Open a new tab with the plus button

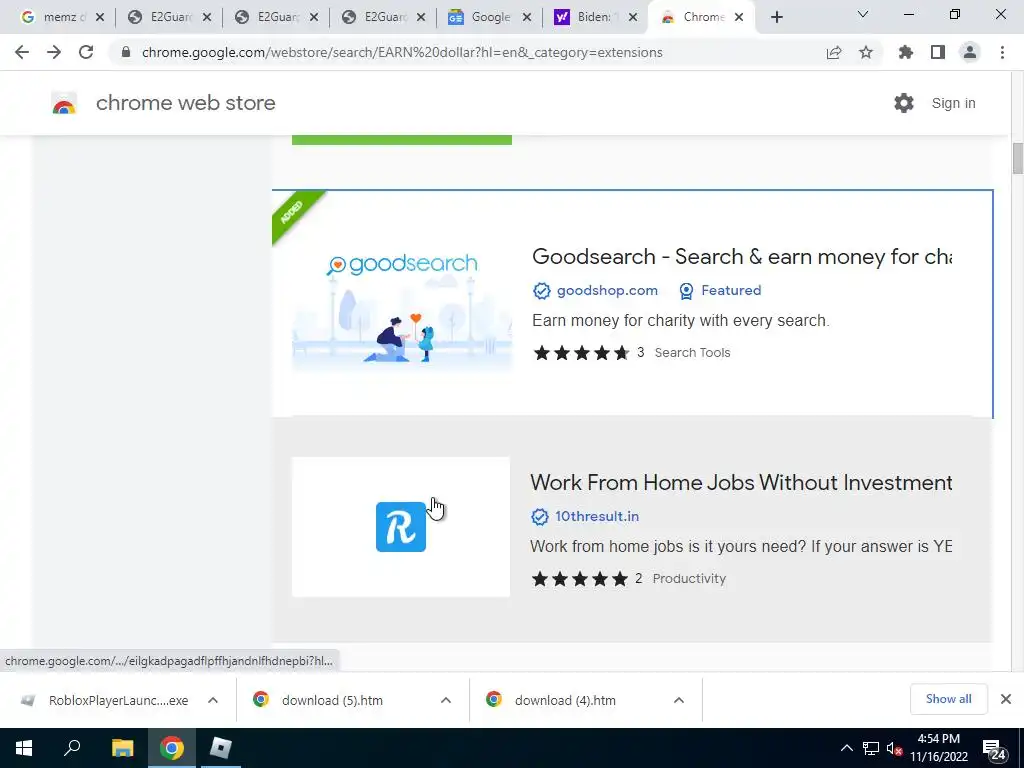(x=776, y=17)
